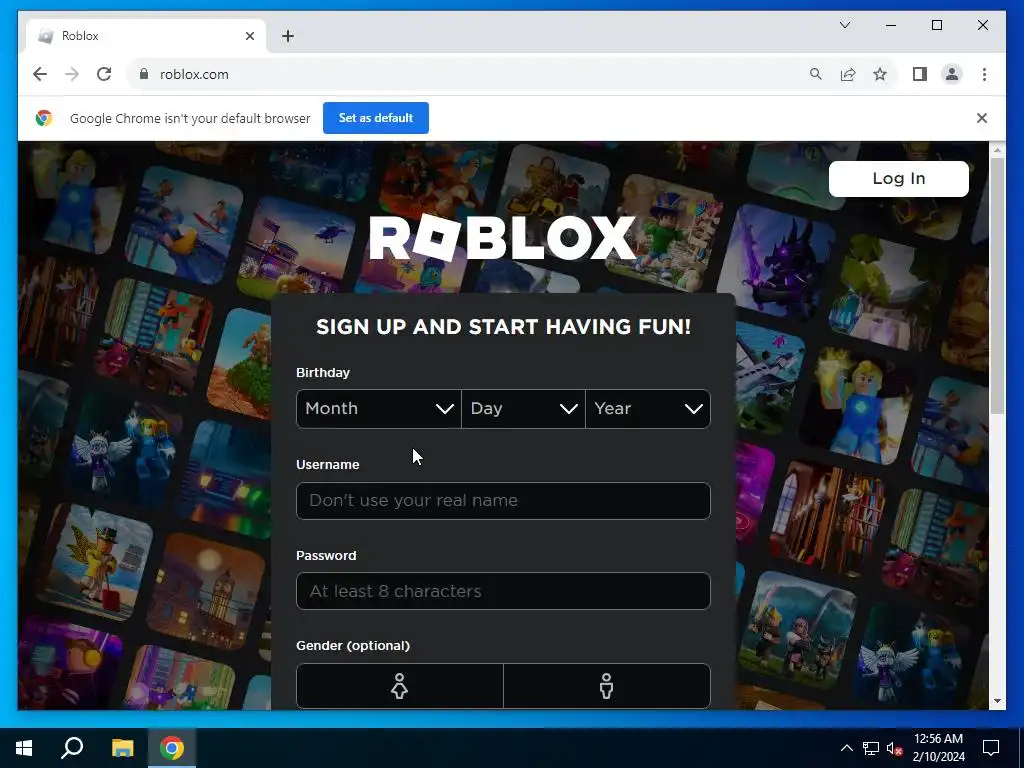Bookmark this tab with the star icon
Image resolution: width=1024 pixels, height=768 pixels.
coord(880,74)
